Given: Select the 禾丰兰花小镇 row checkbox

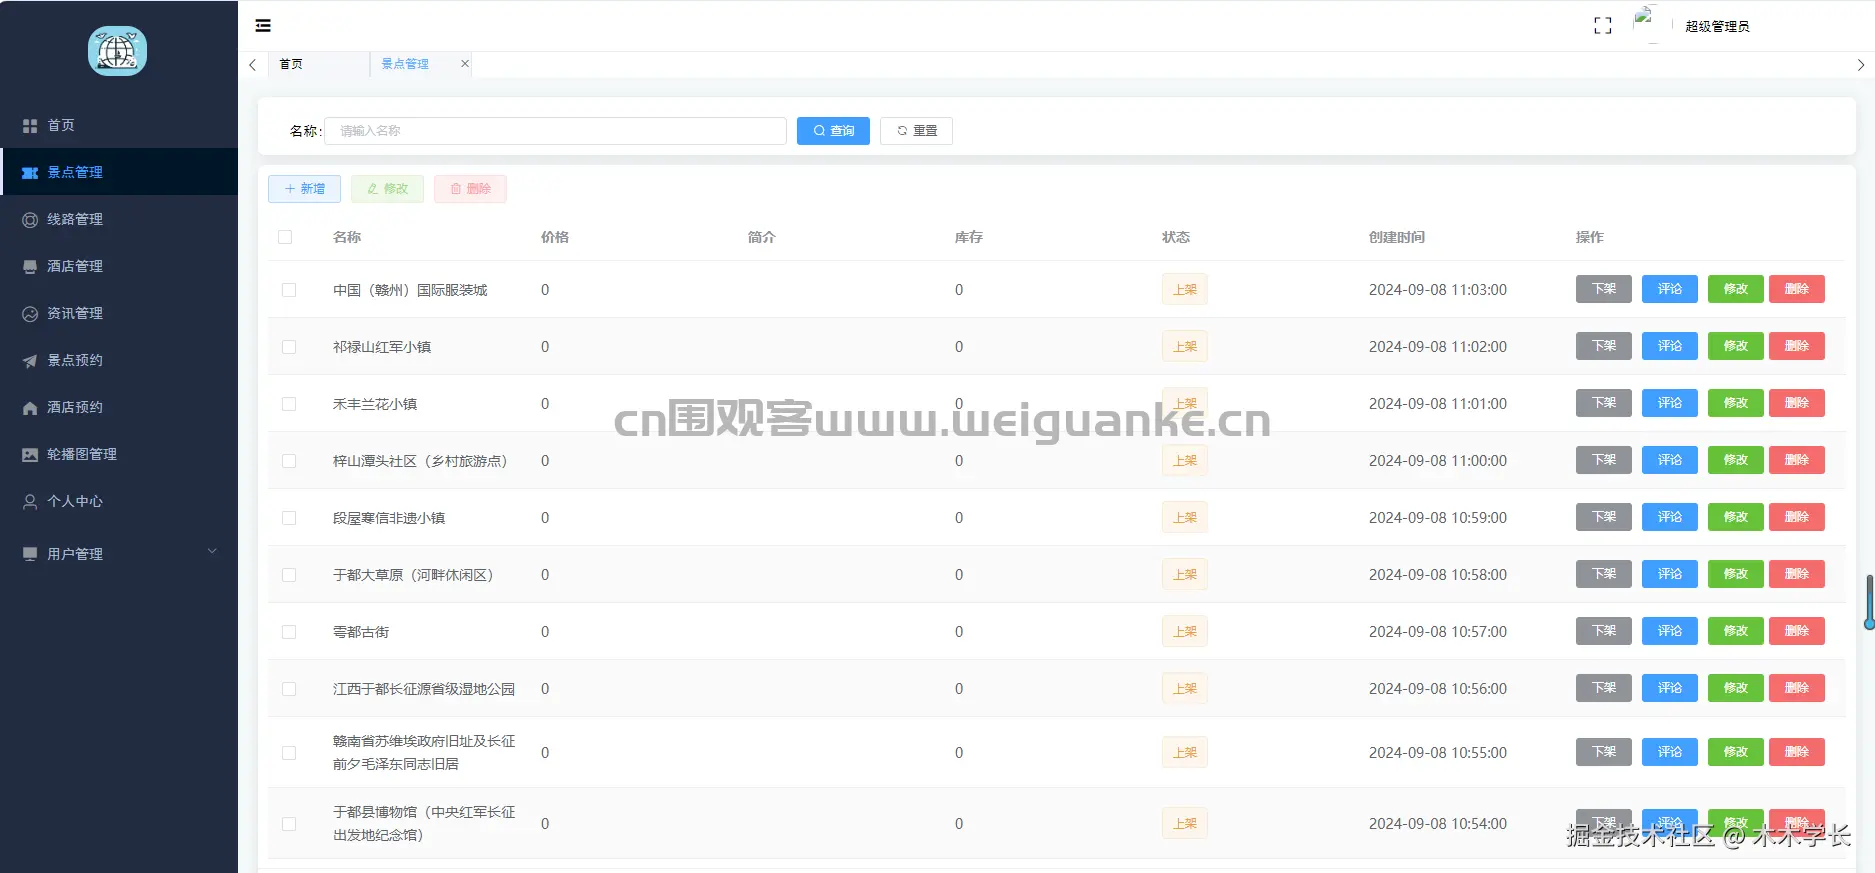Looking at the screenshot, I should click(289, 404).
